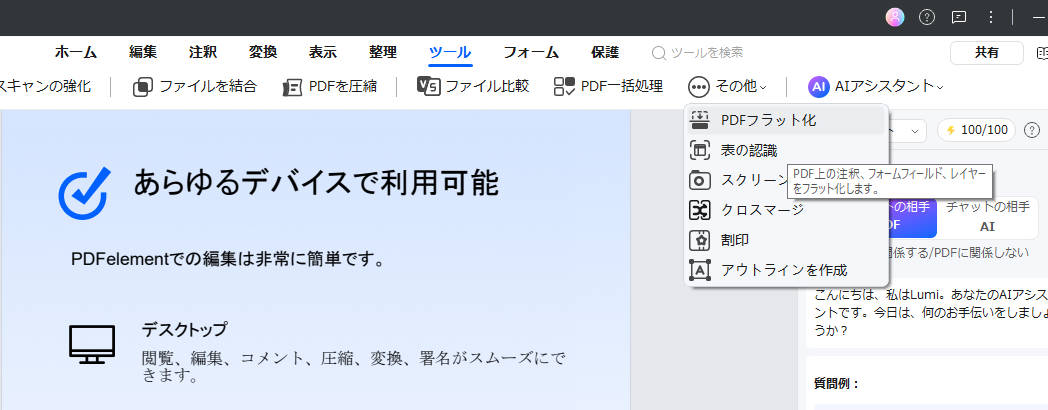Image resolution: width=1048 pixels, height=410 pixels.
Task: Choose 割印 from the menu
Action: click(x=787, y=240)
